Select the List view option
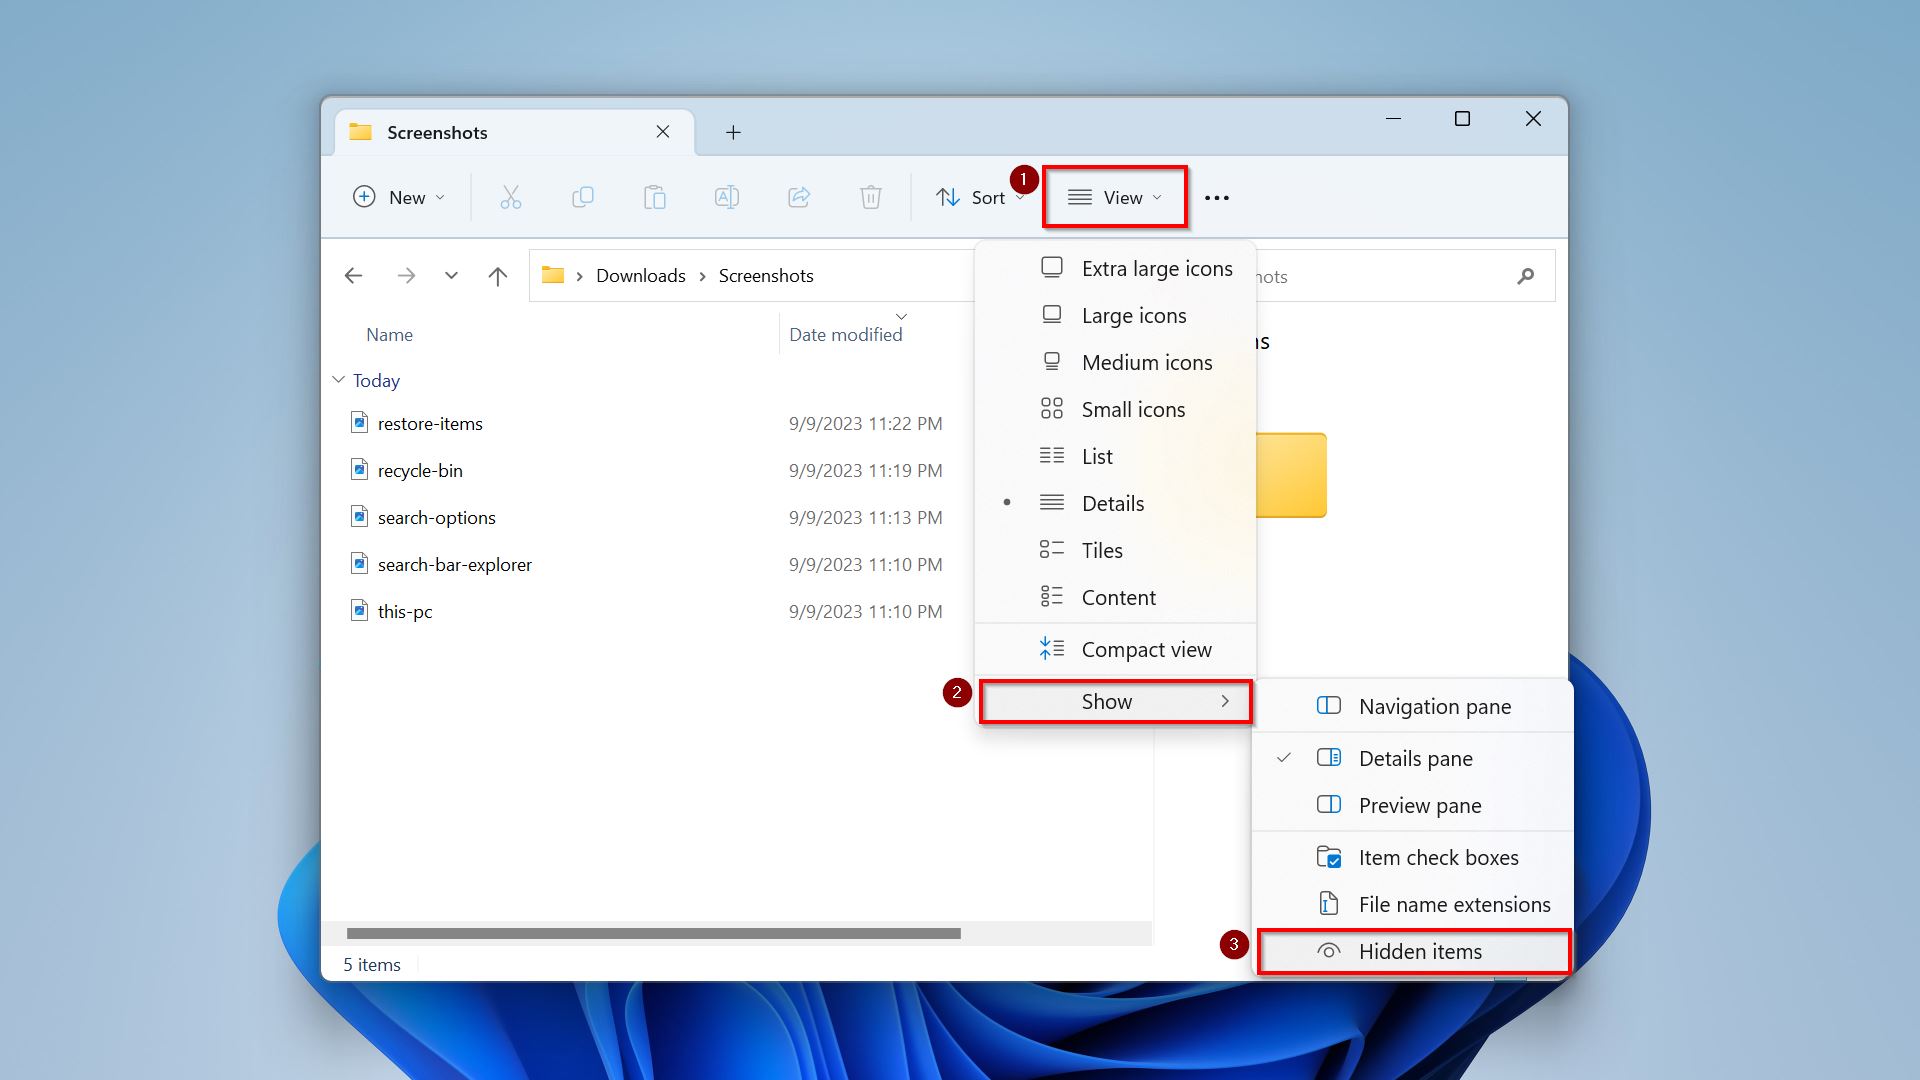 (1096, 455)
